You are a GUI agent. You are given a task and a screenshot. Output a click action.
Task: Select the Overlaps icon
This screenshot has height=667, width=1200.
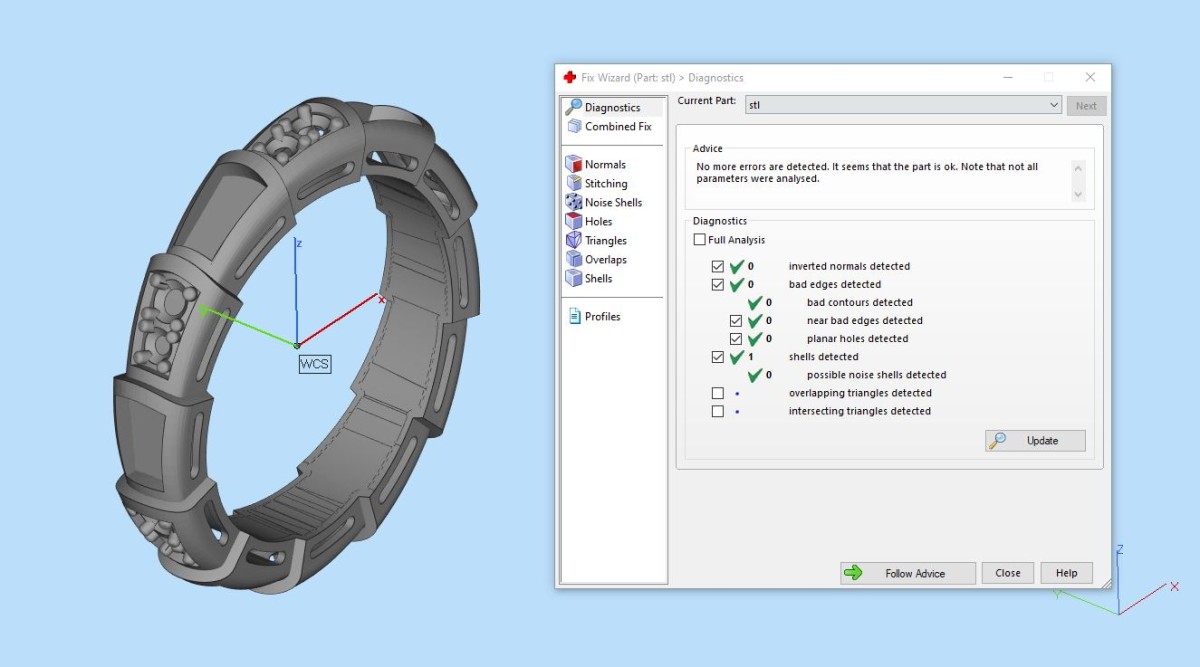[x=574, y=259]
